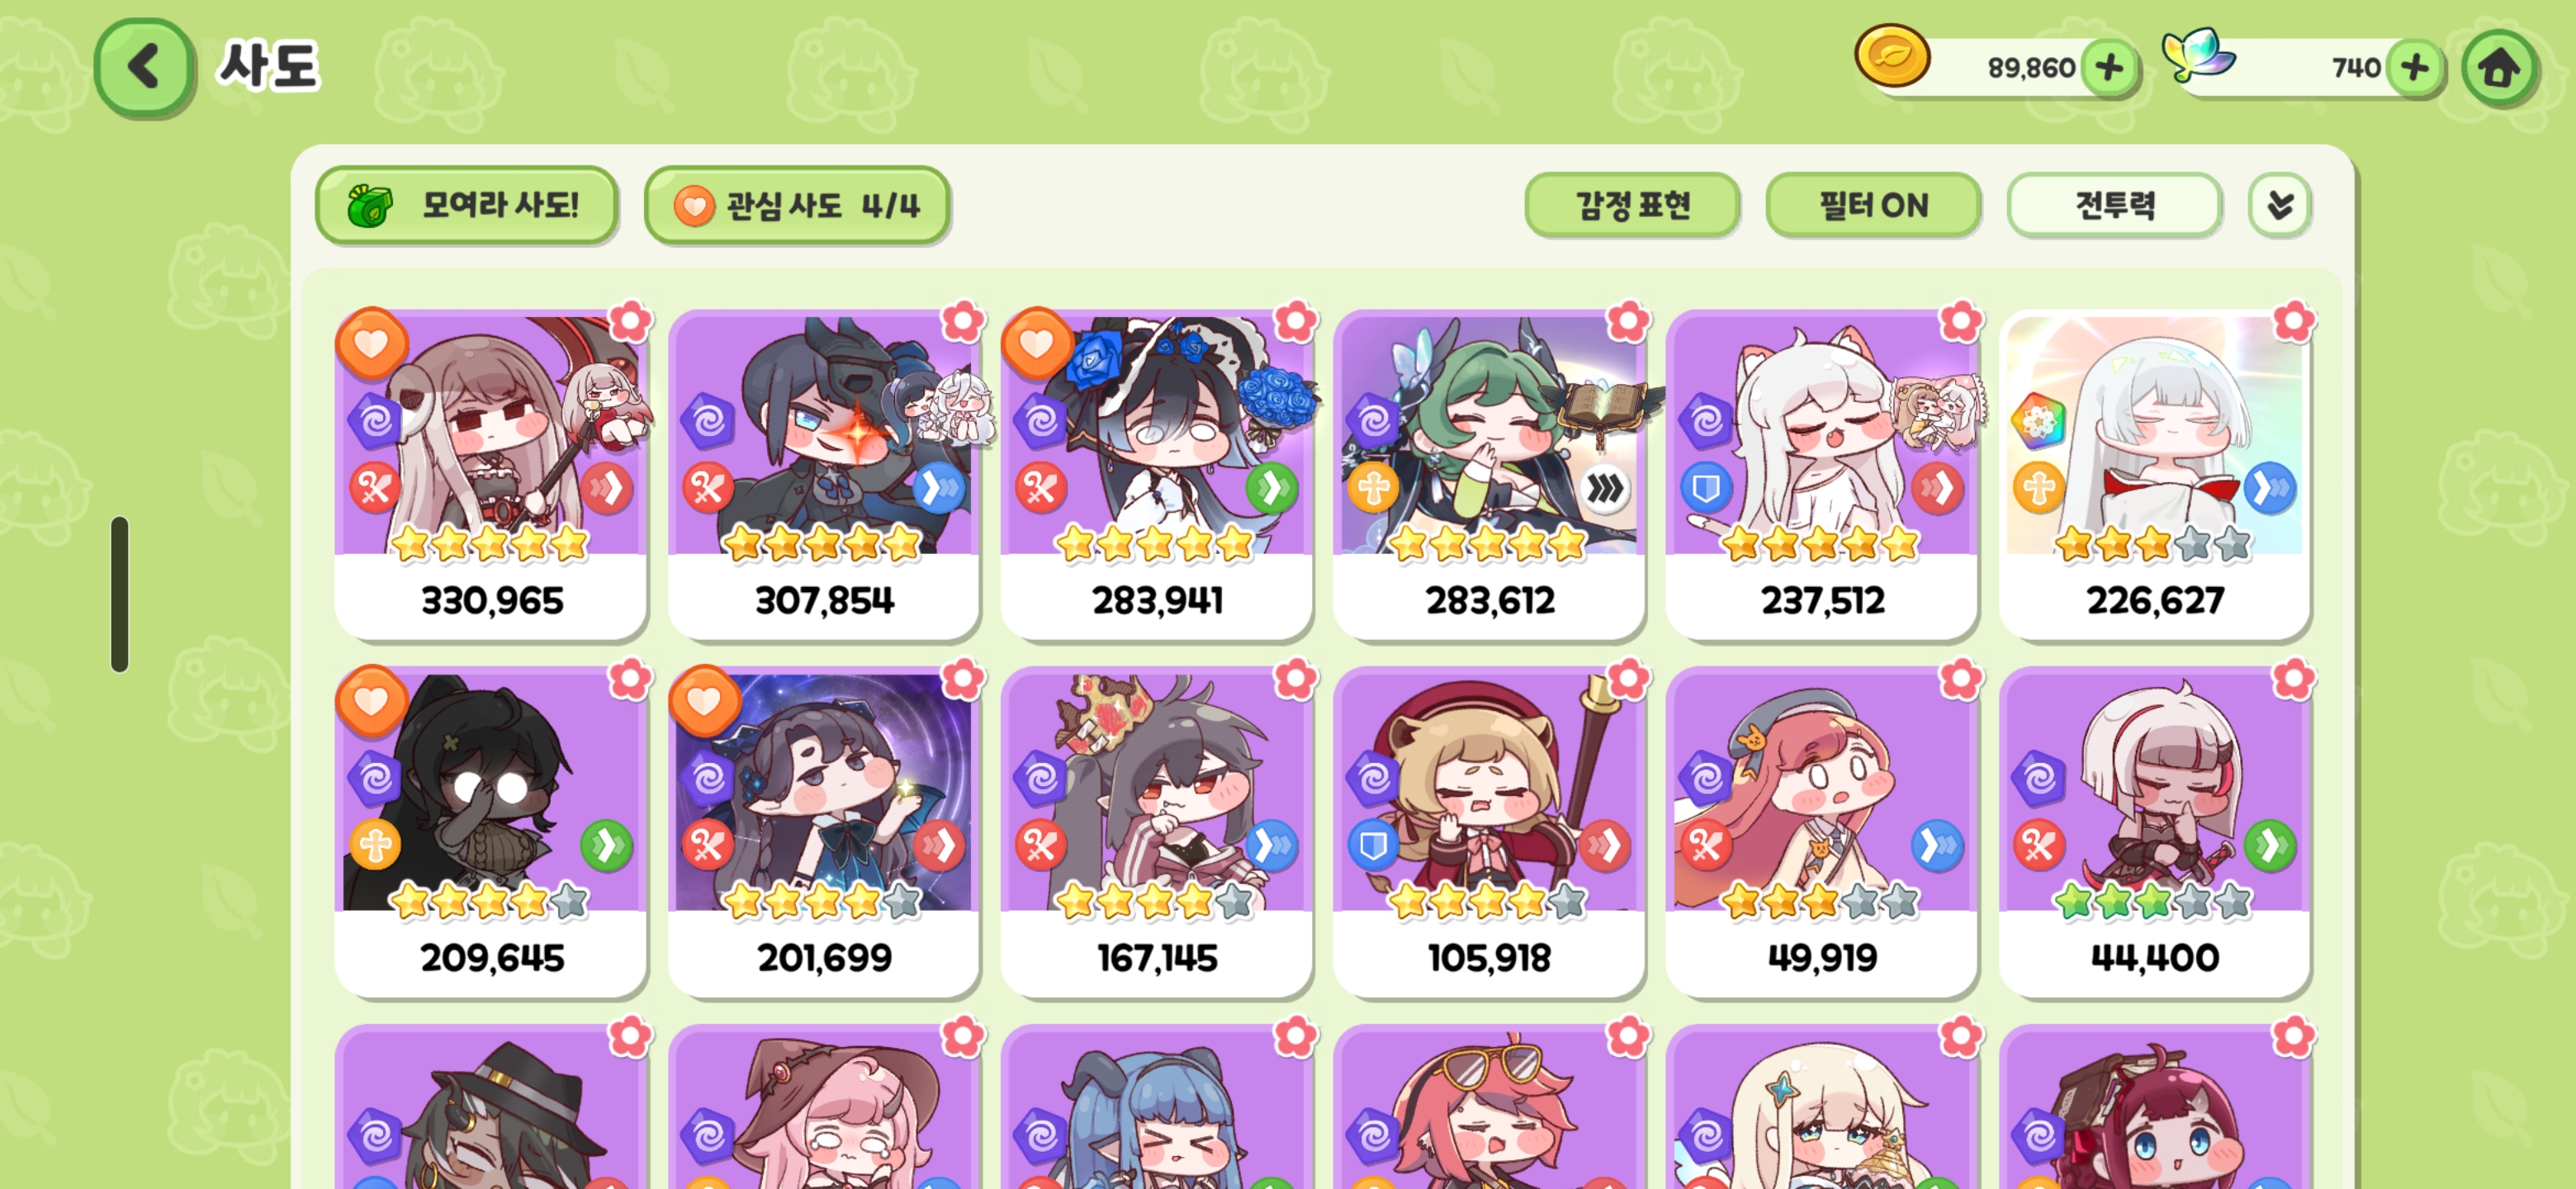This screenshot has height=1189, width=2576.
Task: Flip sort order with double-chevron button
Action: (2280, 205)
